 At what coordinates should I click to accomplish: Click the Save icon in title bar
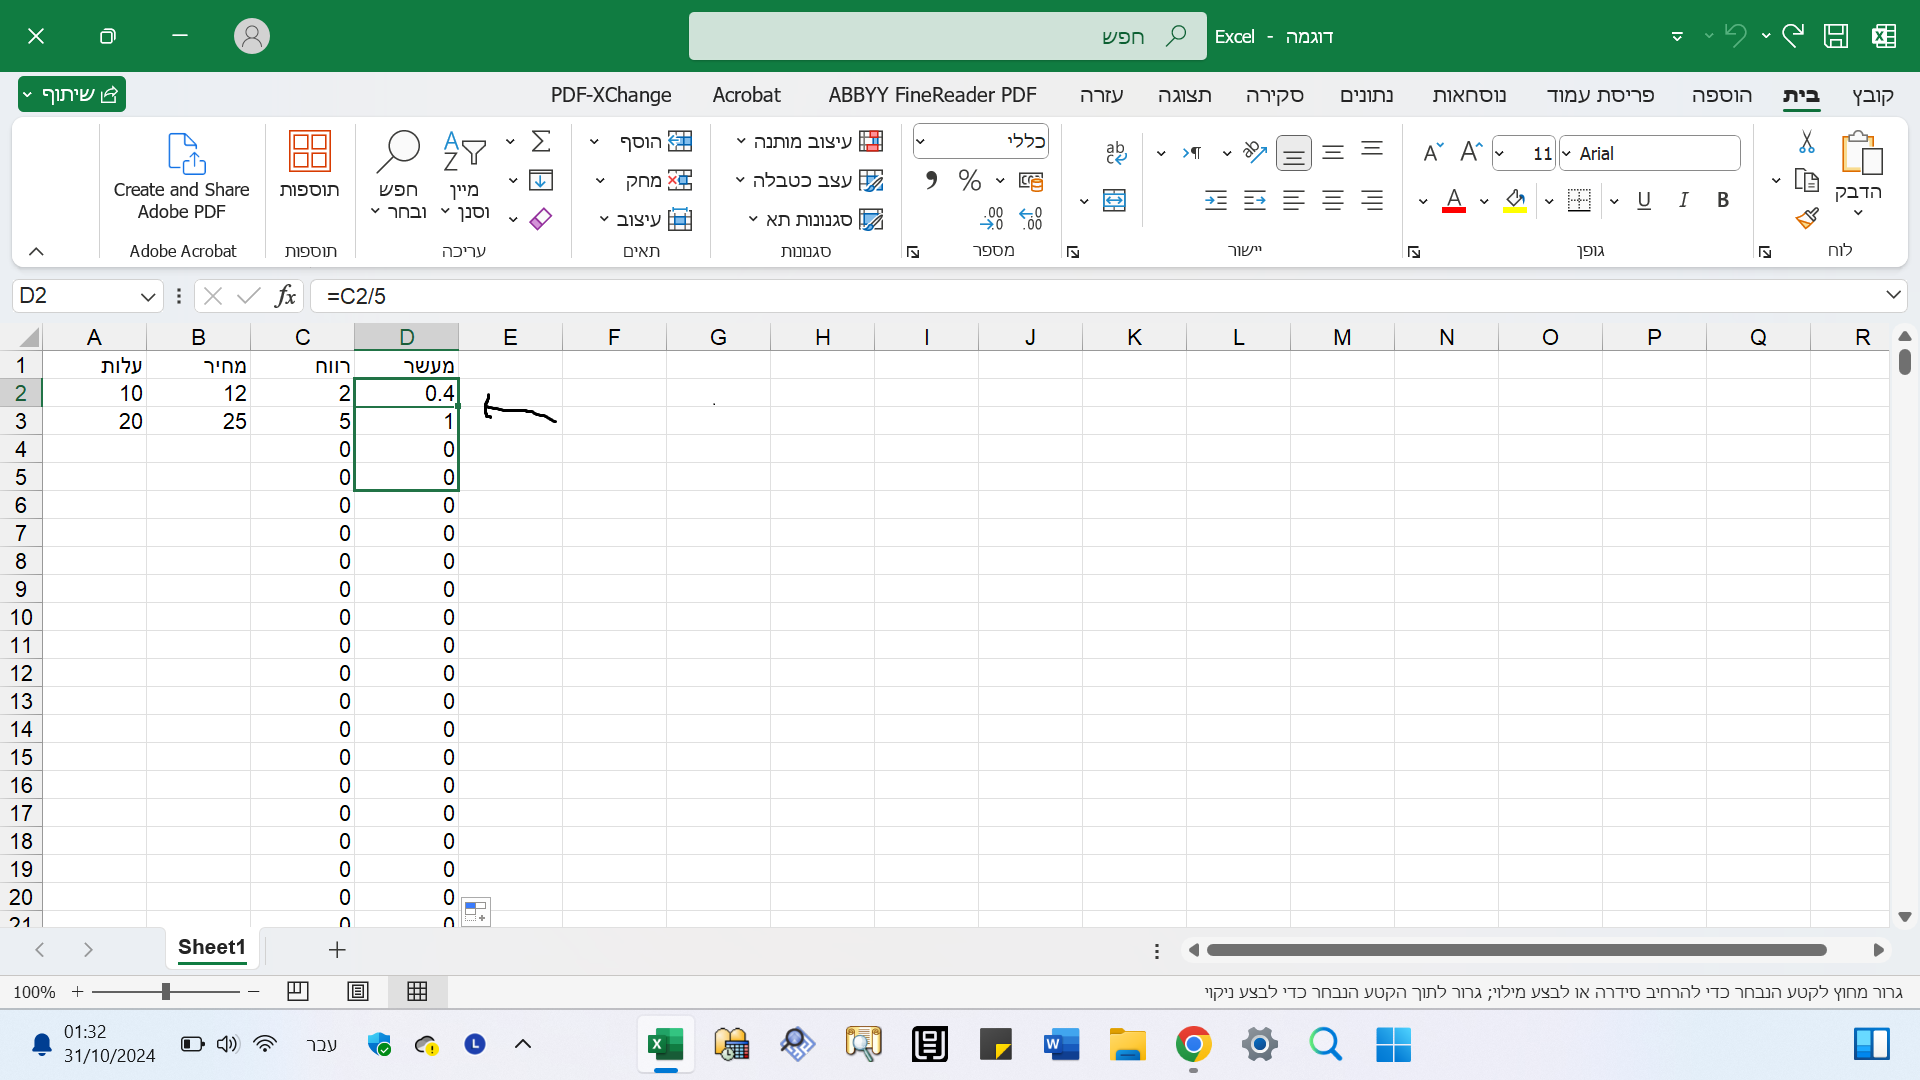[x=1836, y=36]
